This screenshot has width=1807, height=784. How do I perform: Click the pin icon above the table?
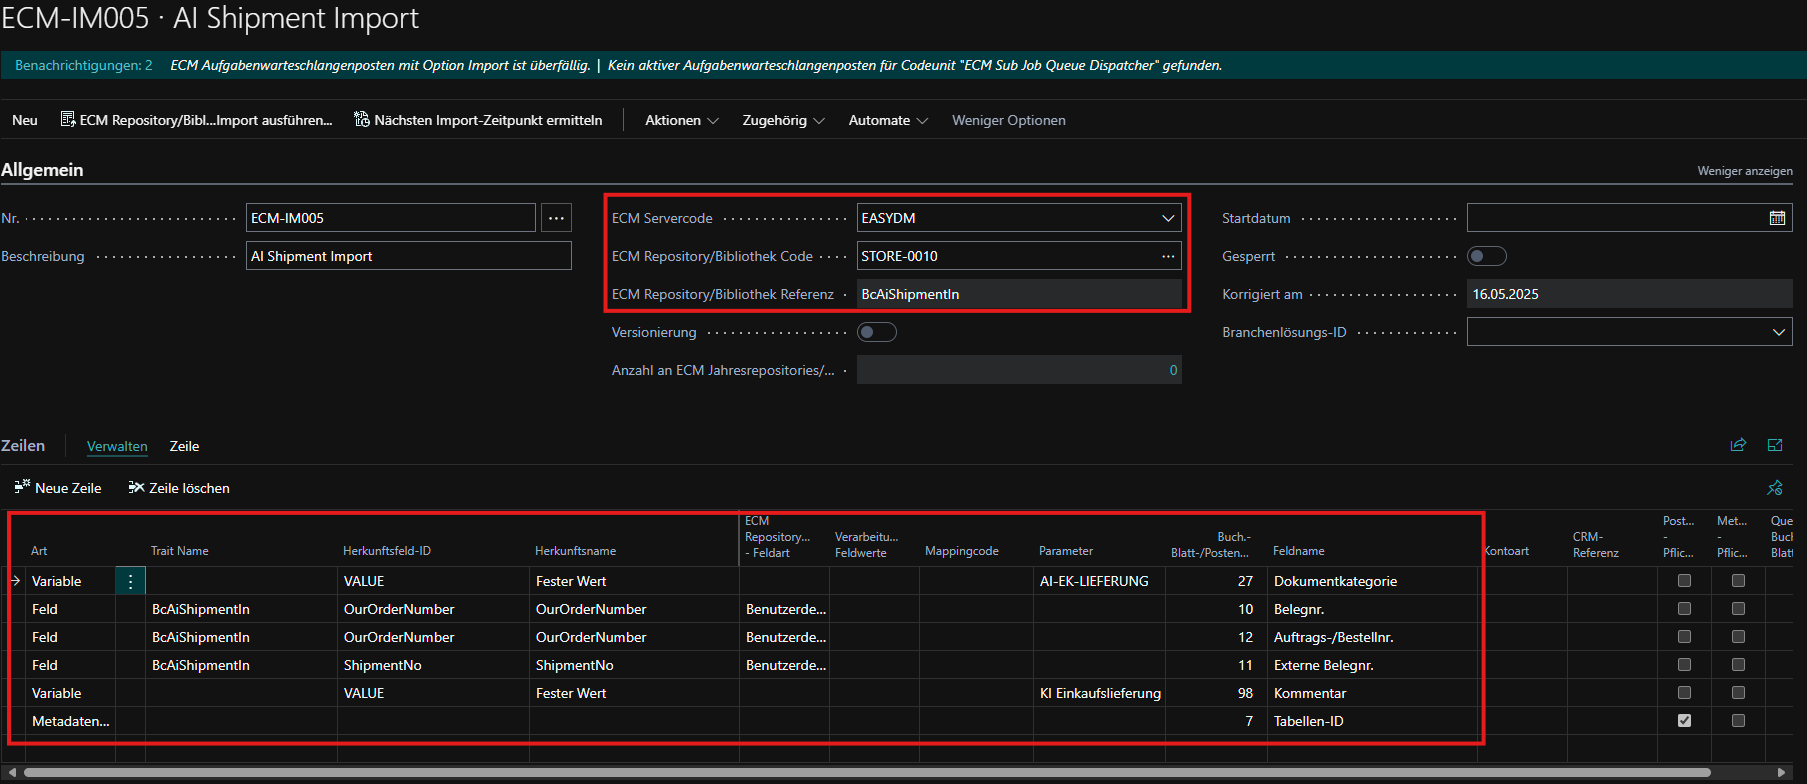click(x=1775, y=488)
